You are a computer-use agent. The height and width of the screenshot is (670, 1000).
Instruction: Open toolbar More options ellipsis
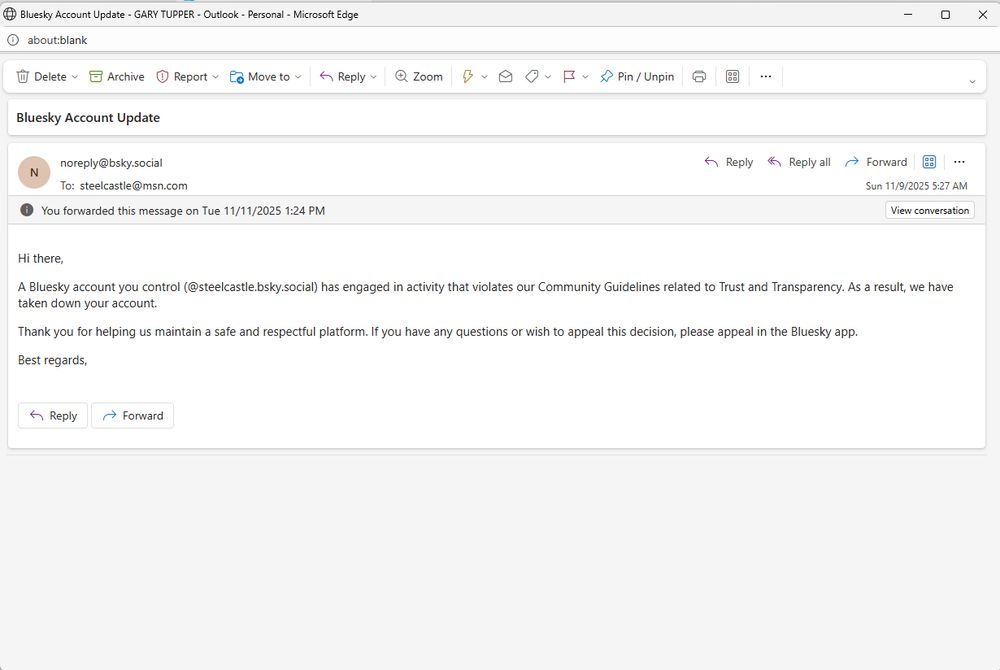(x=766, y=76)
